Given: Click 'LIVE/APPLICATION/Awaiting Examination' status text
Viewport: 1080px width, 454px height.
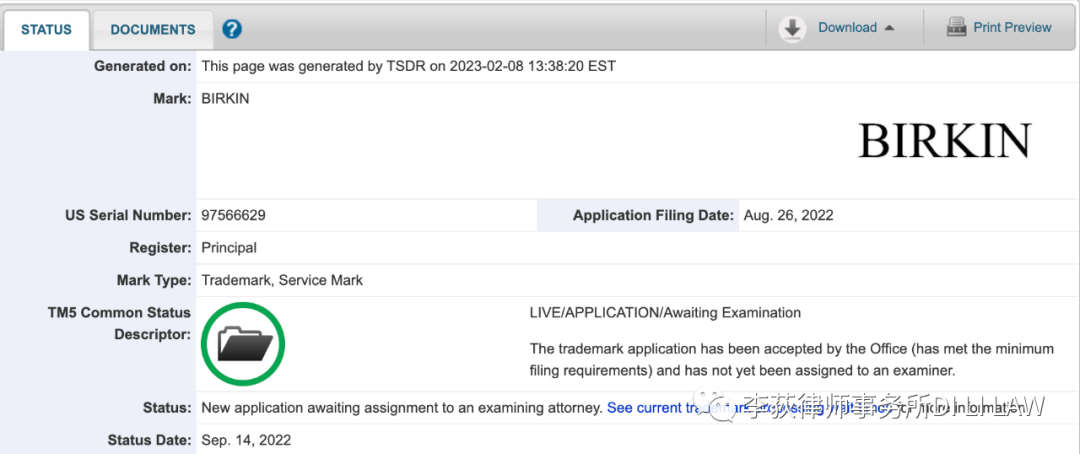Looking at the screenshot, I should (x=665, y=313).
